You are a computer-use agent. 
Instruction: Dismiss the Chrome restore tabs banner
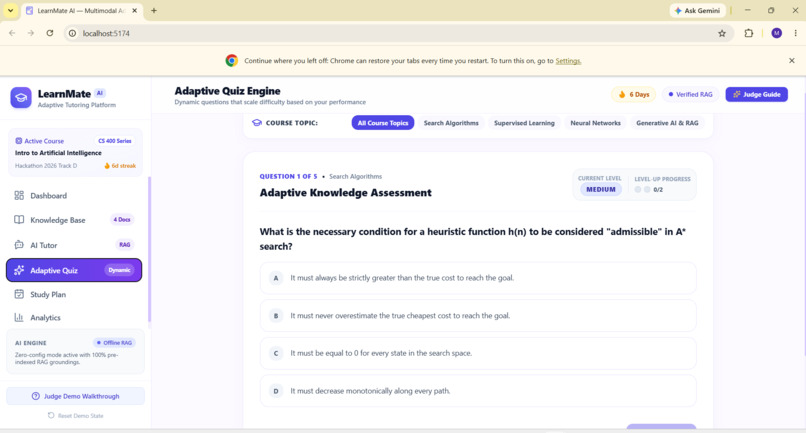pos(792,61)
